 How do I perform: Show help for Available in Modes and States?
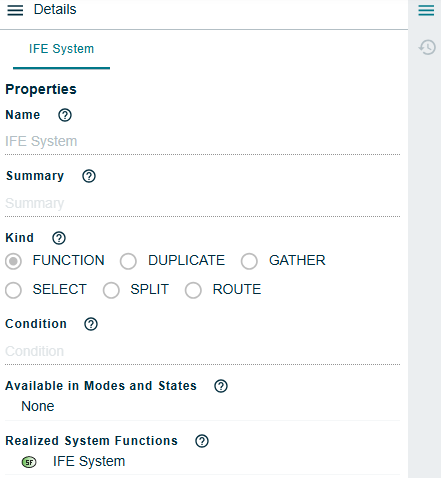(x=221, y=386)
